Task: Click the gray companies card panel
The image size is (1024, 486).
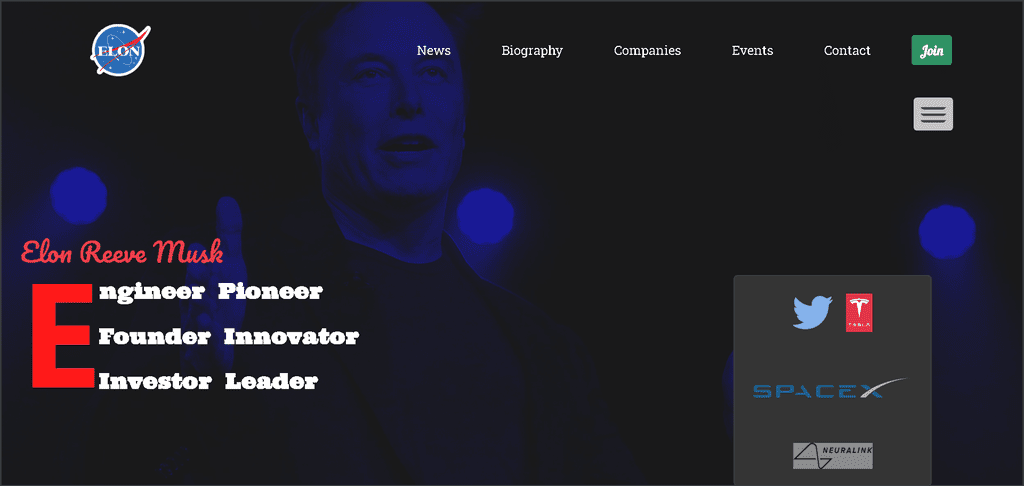Action: click(x=832, y=380)
